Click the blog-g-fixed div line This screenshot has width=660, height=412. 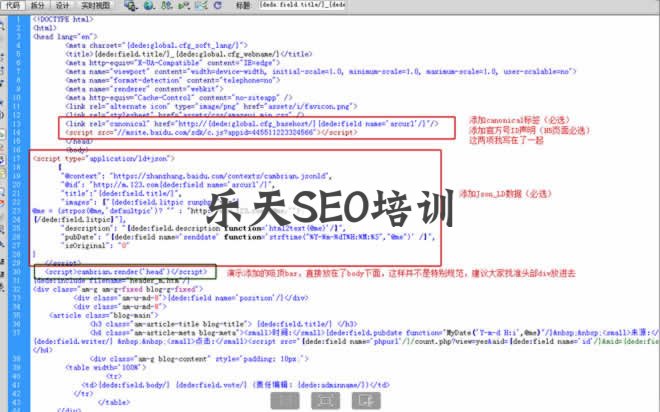[118, 290]
